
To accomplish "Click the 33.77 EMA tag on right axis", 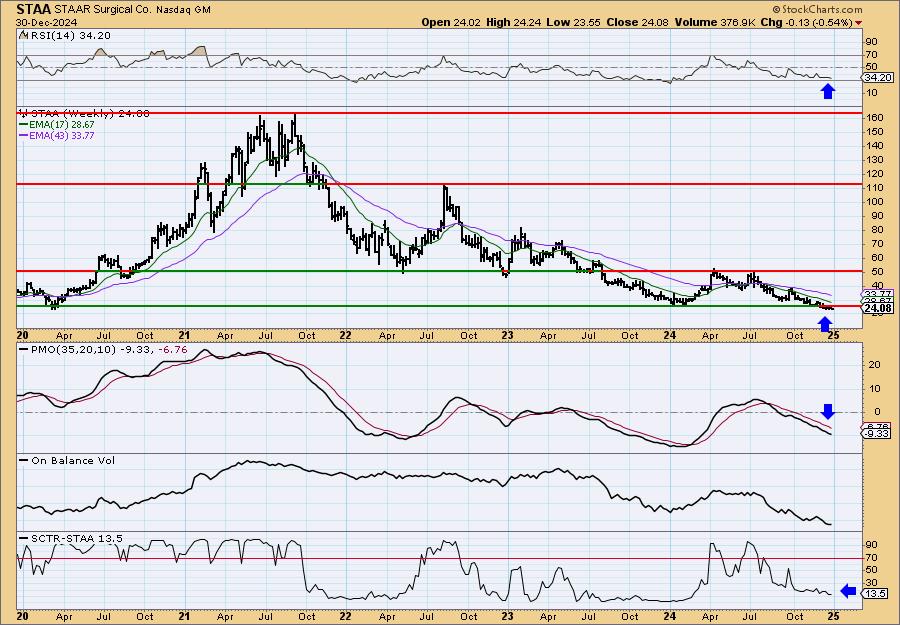I will coord(876,294).
